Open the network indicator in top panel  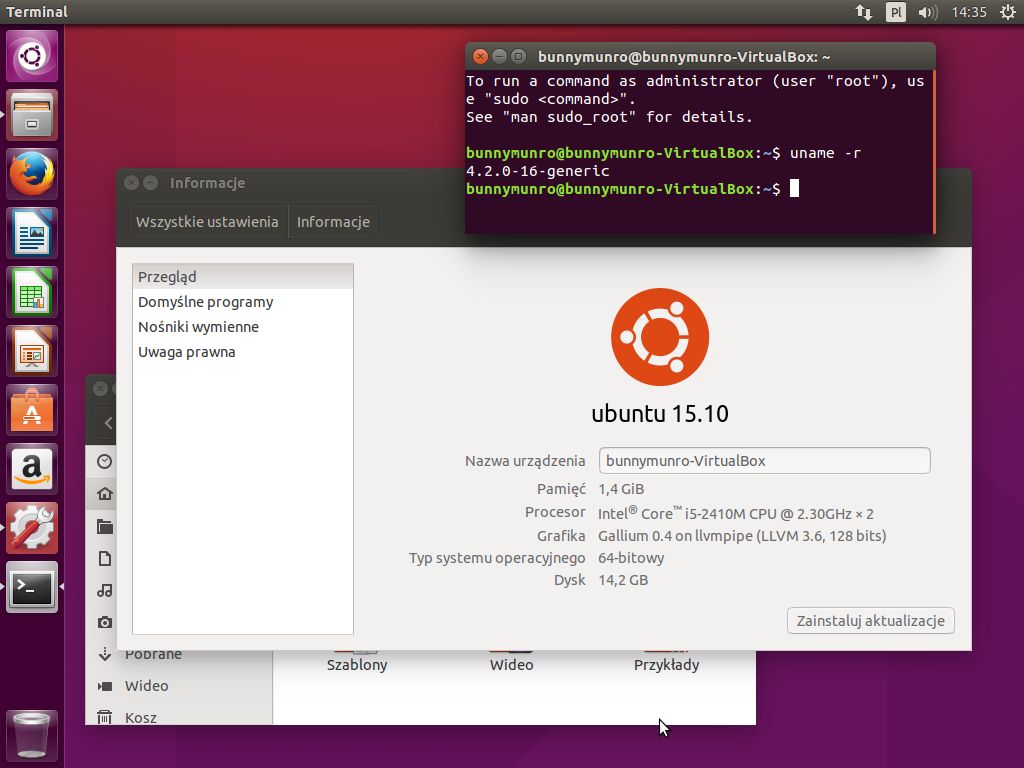(864, 12)
